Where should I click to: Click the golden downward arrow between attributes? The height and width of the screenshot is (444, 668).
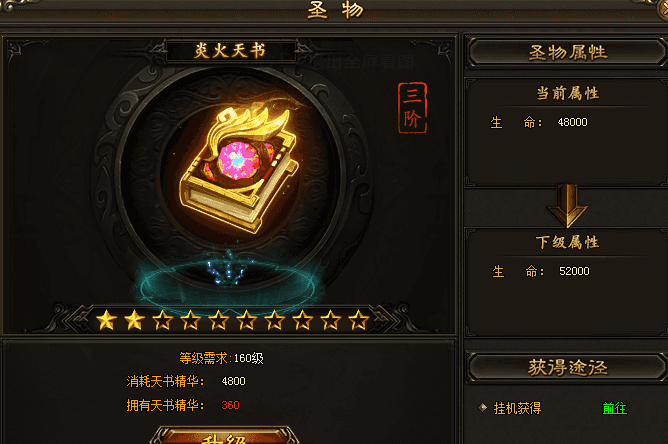[x=567, y=206]
